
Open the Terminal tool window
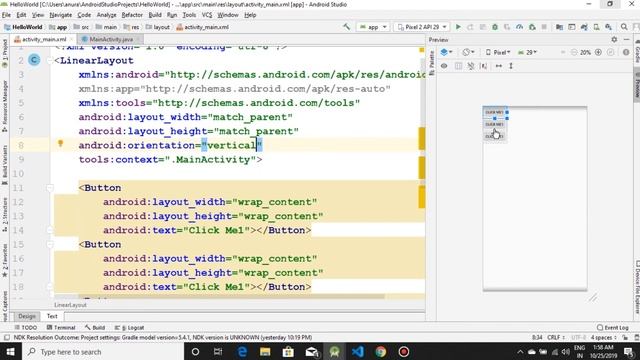61,327
